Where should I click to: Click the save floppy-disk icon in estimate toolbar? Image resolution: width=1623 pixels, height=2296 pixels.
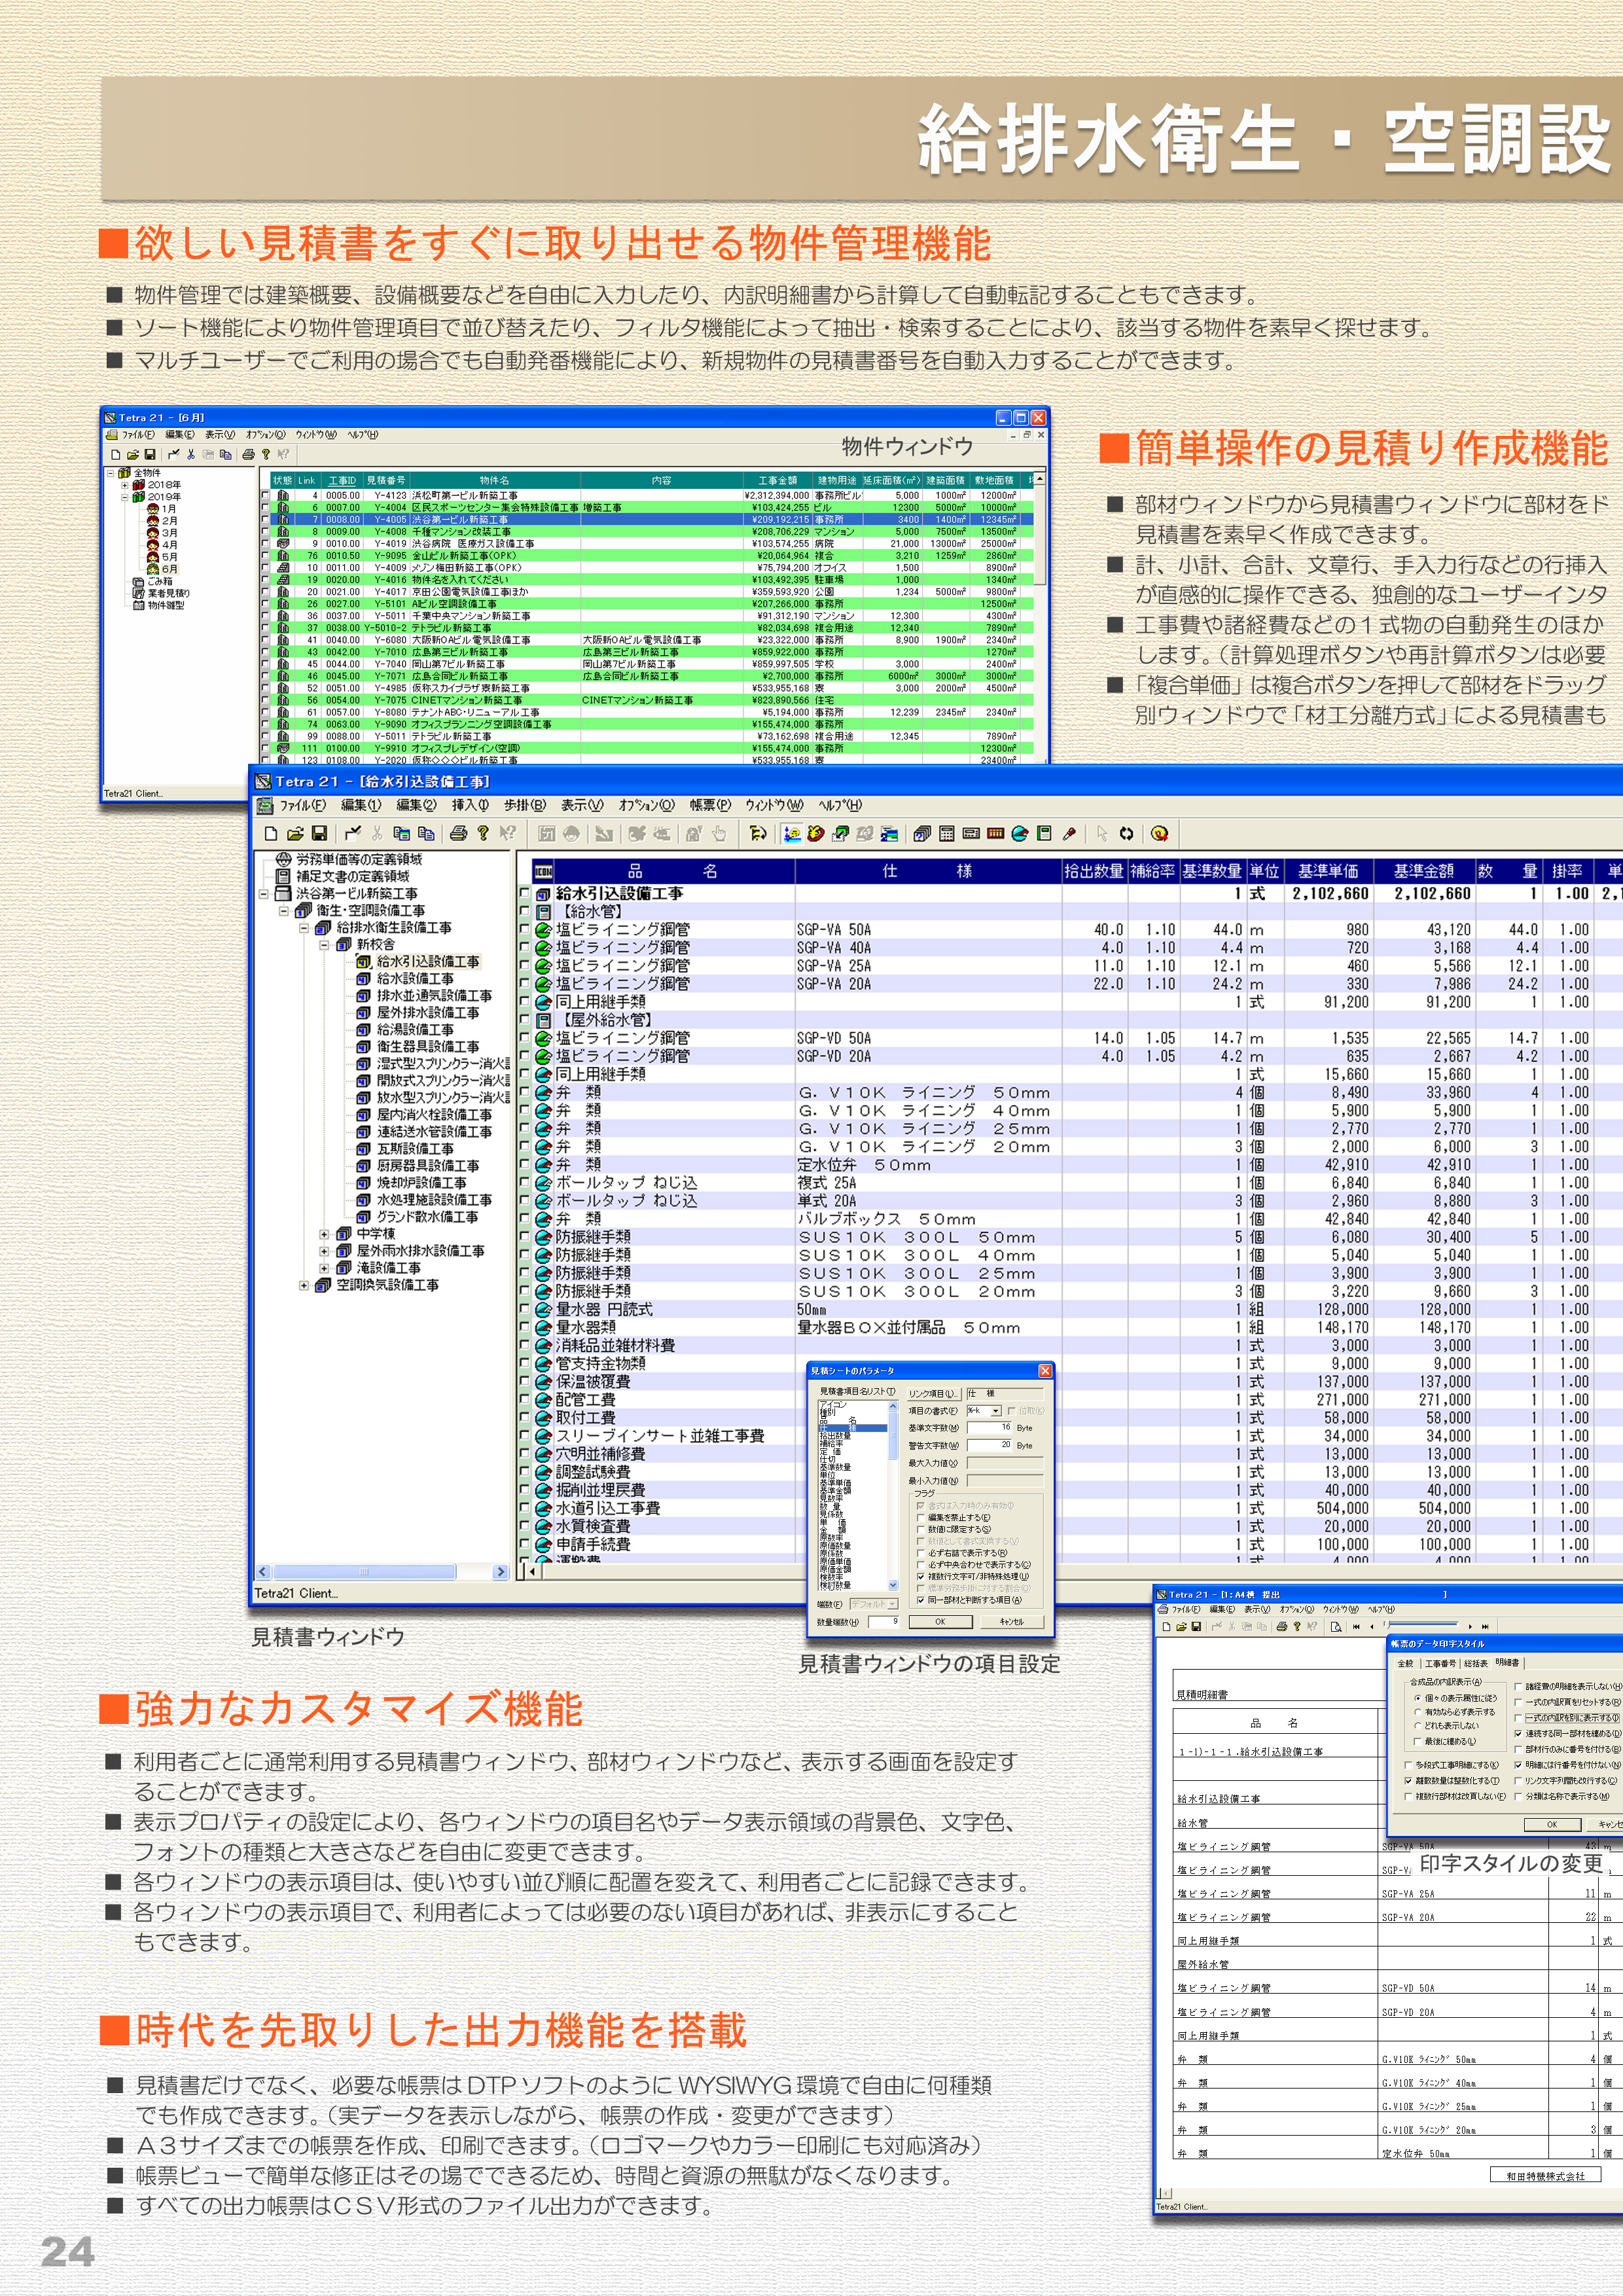point(319,834)
